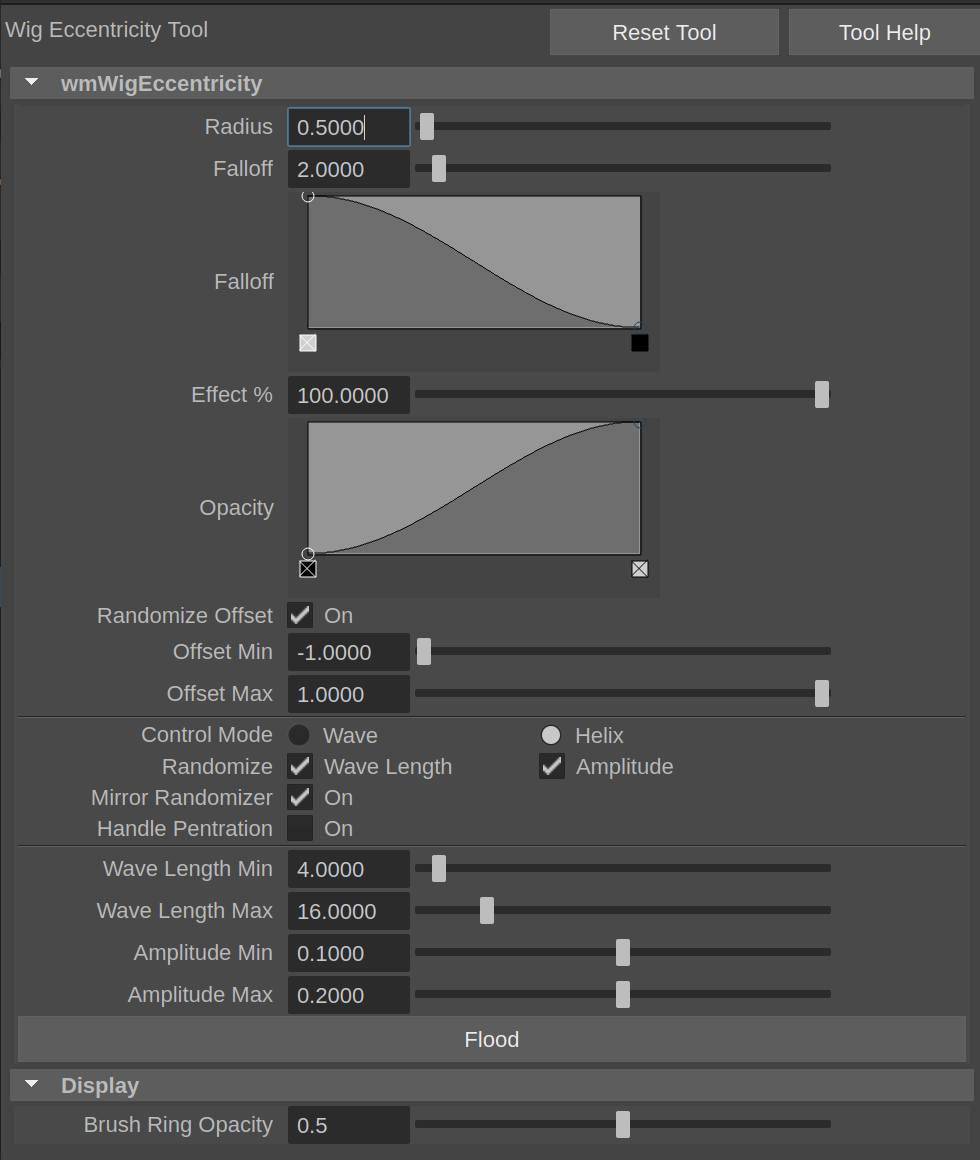Open Tool Help
Viewport: 980px width, 1160px height.
click(884, 32)
